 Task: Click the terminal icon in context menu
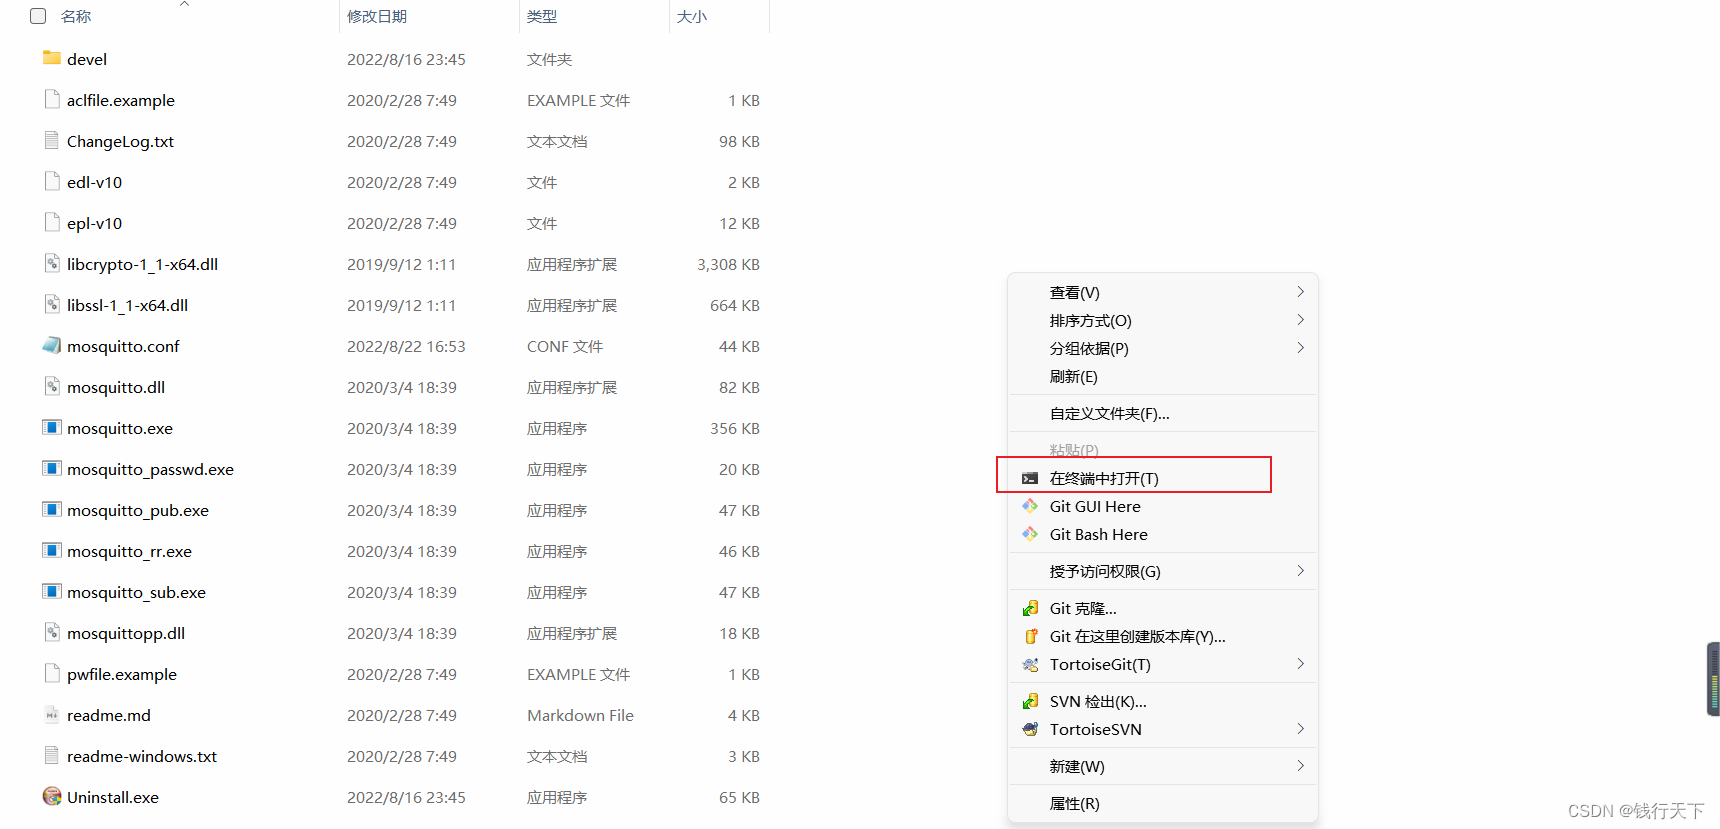pyautogui.click(x=1030, y=478)
